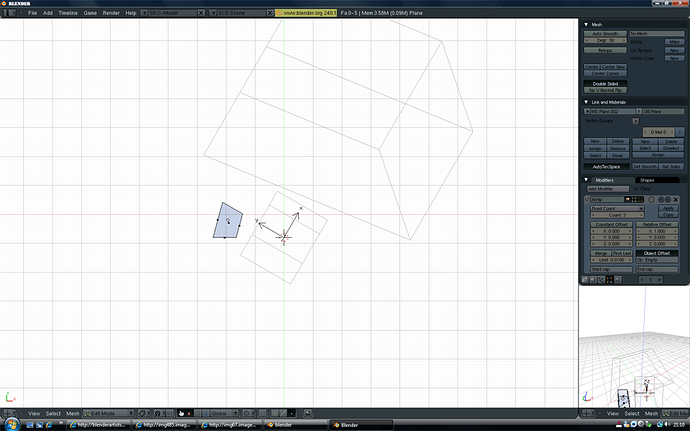This screenshot has height=431, width=690.
Task: Toggle Array modifier during rendering icon
Action: (628, 200)
